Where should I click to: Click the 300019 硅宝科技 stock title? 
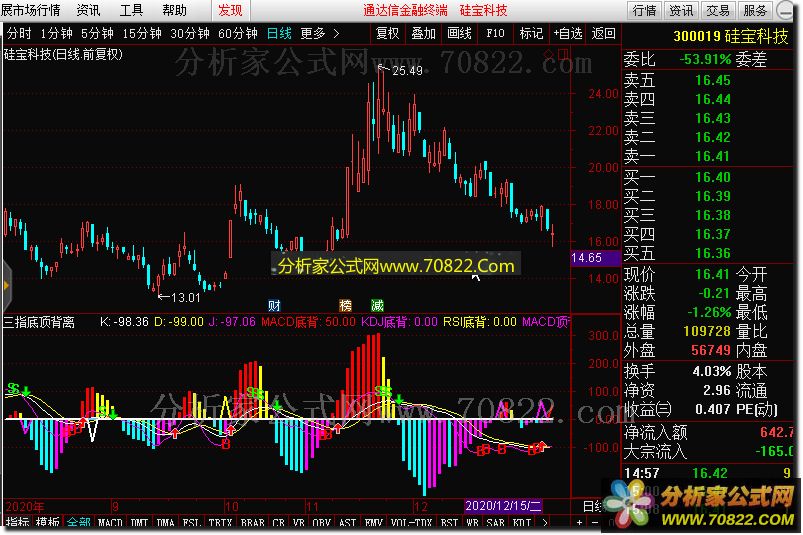click(x=730, y=36)
